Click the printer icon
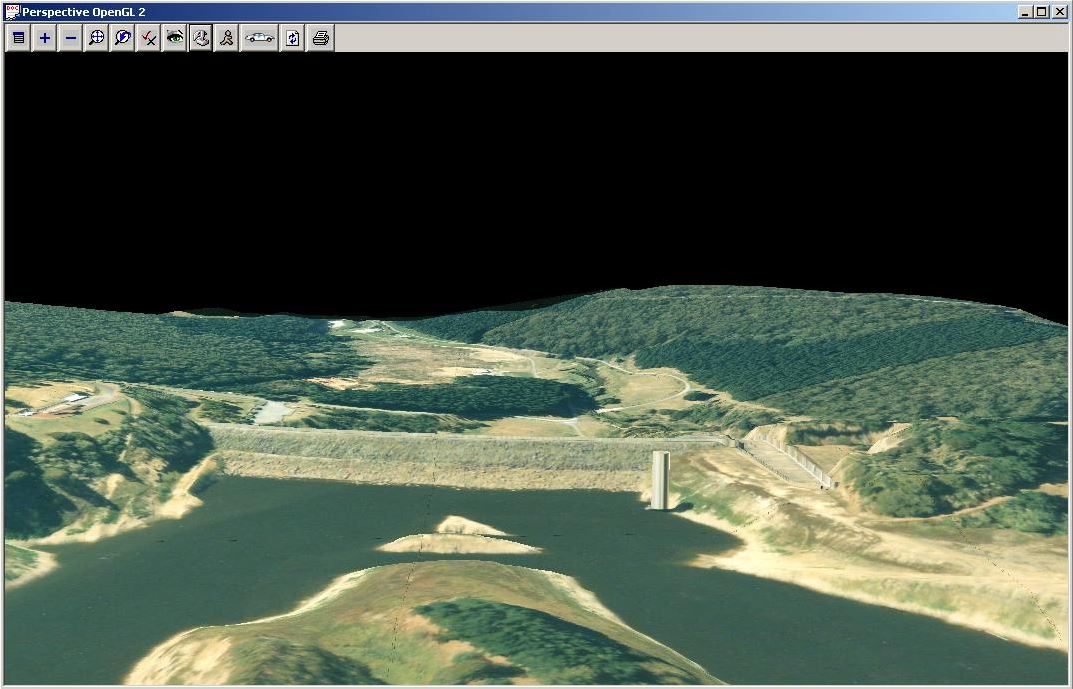The height and width of the screenshot is (689, 1073). click(320, 38)
